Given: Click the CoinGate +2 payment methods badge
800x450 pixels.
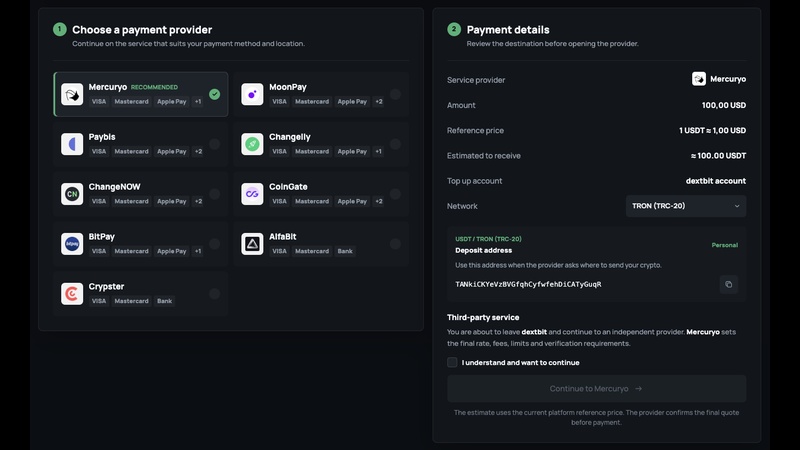Looking at the screenshot, I should click(x=379, y=202).
